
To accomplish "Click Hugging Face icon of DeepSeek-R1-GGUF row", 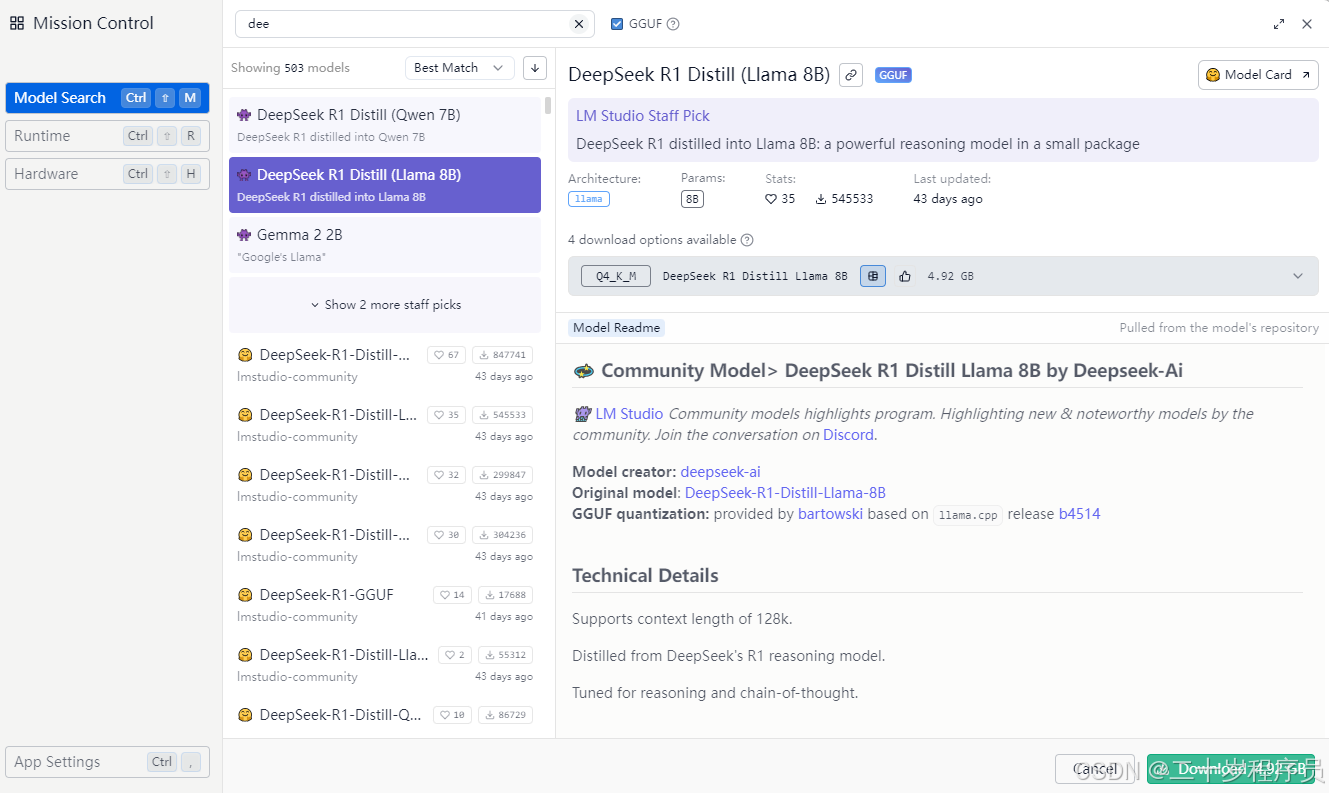I will 245,595.
